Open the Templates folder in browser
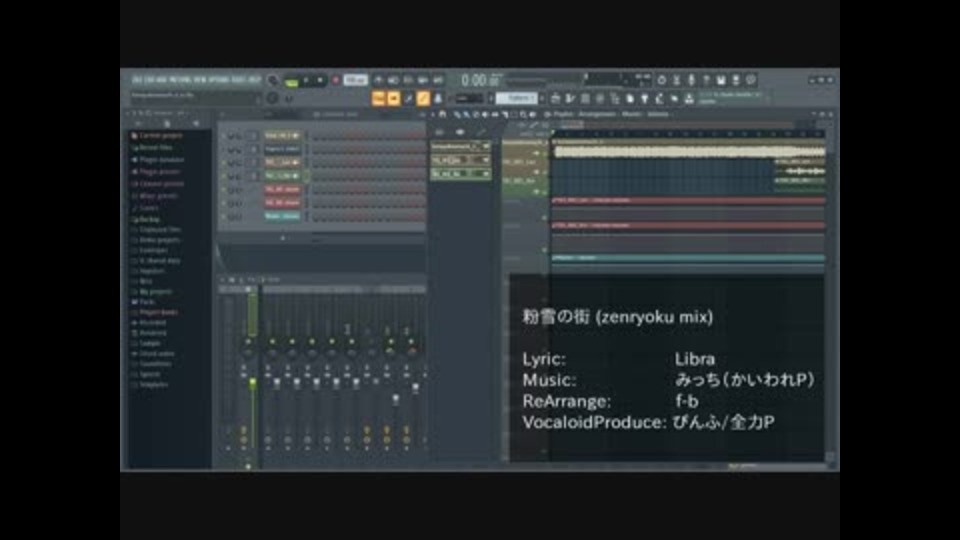Image resolution: width=960 pixels, height=540 pixels. [153, 384]
